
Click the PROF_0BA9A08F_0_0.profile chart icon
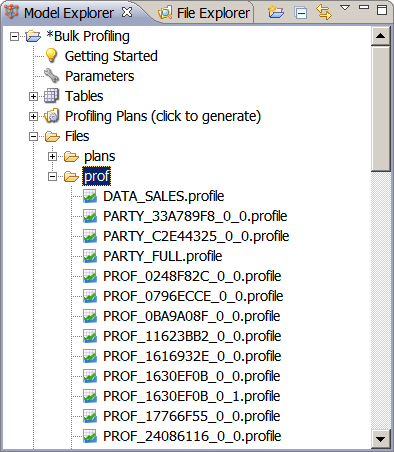[x=90, y=316]
